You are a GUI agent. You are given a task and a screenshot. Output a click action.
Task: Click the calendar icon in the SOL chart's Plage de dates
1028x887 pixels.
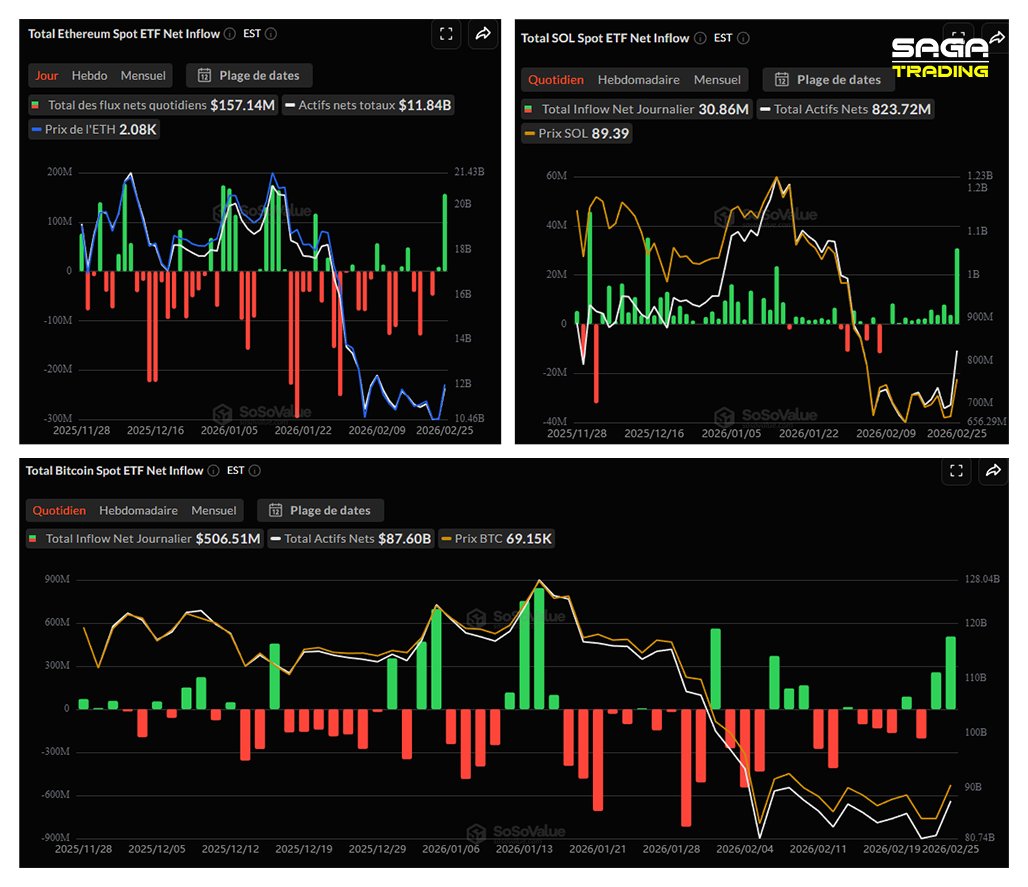[x=783, y=80]
